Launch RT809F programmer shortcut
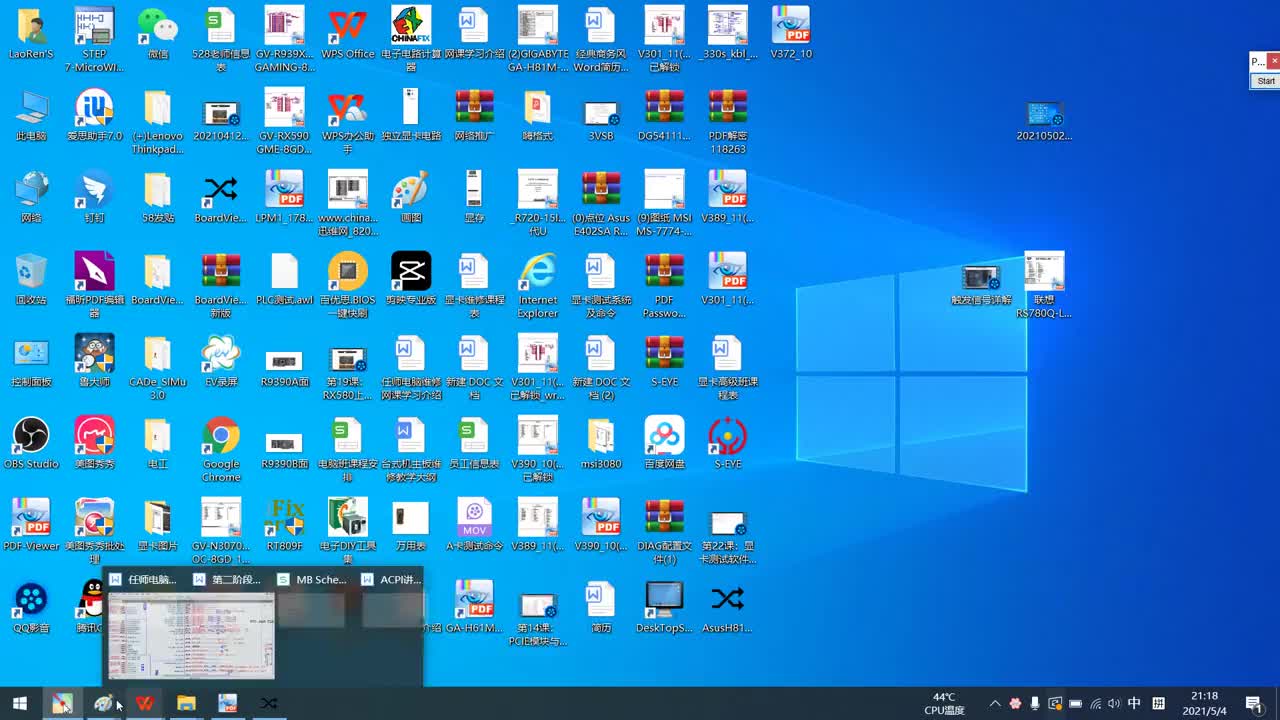Viewport: 1280px width, 720px height. pyautogui.click(x=284, y=526)
